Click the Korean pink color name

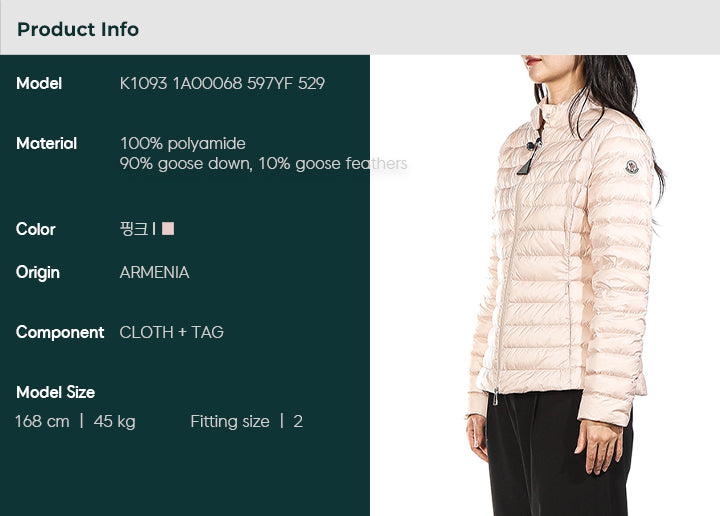click(x=134, y=228)
